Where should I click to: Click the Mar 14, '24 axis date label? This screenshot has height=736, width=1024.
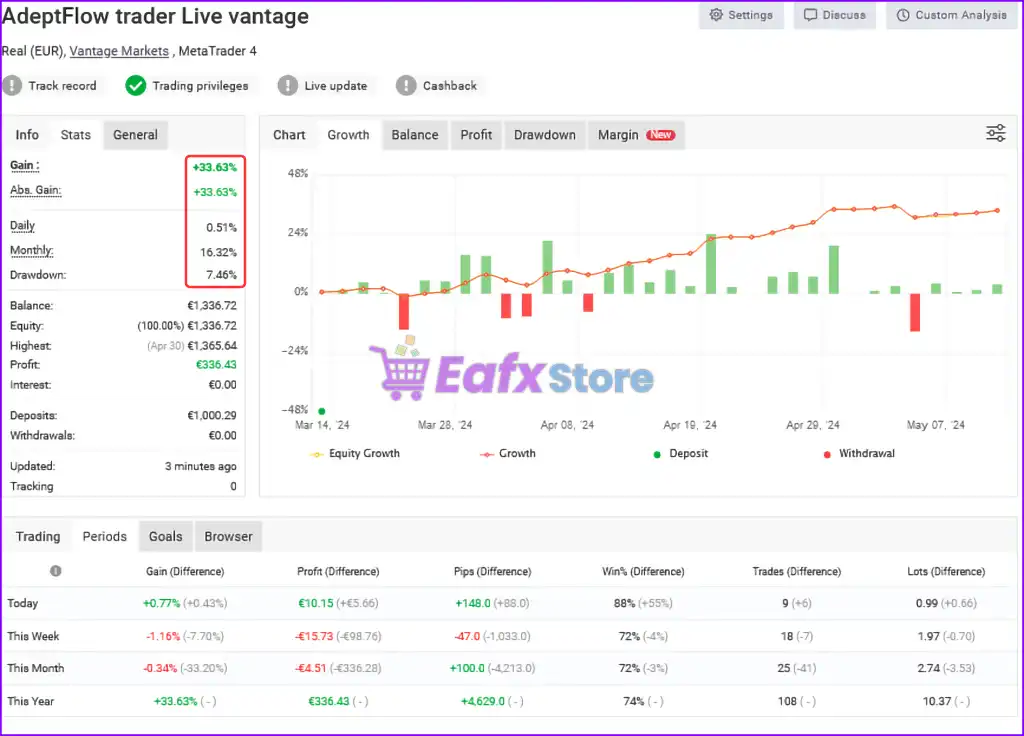pos(322,425)
